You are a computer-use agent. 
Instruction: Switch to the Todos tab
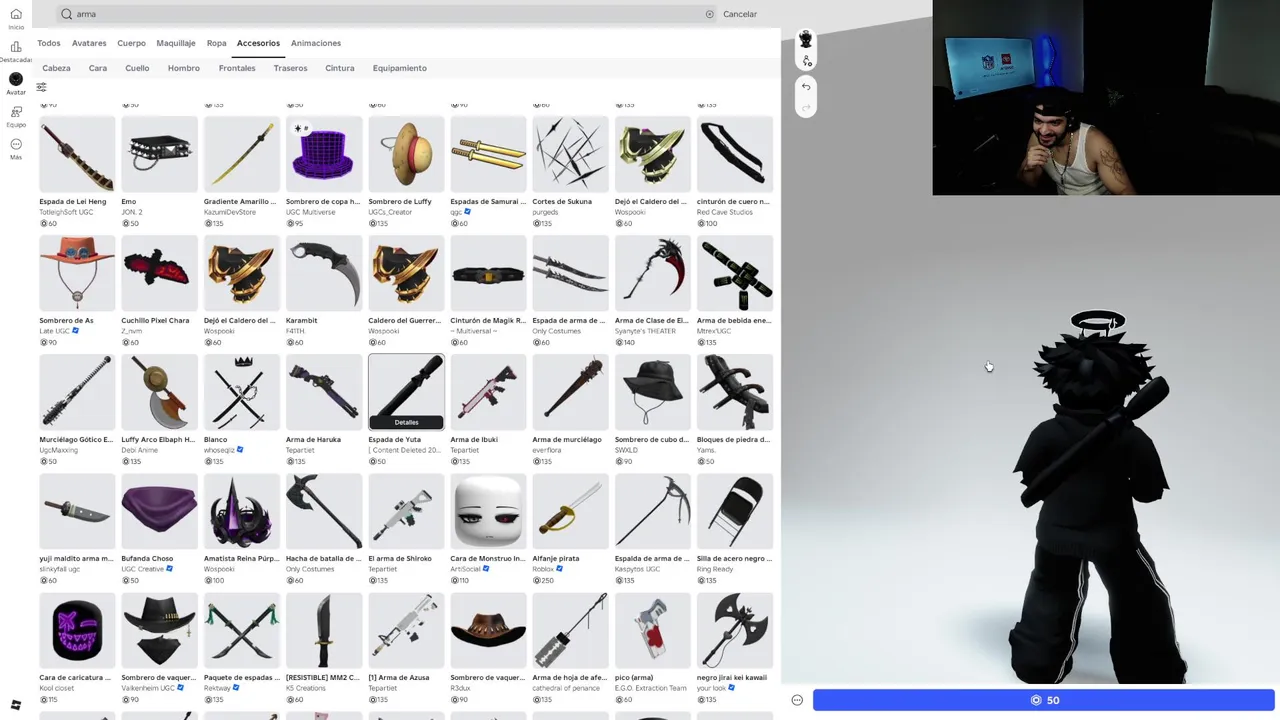[49, 43]
